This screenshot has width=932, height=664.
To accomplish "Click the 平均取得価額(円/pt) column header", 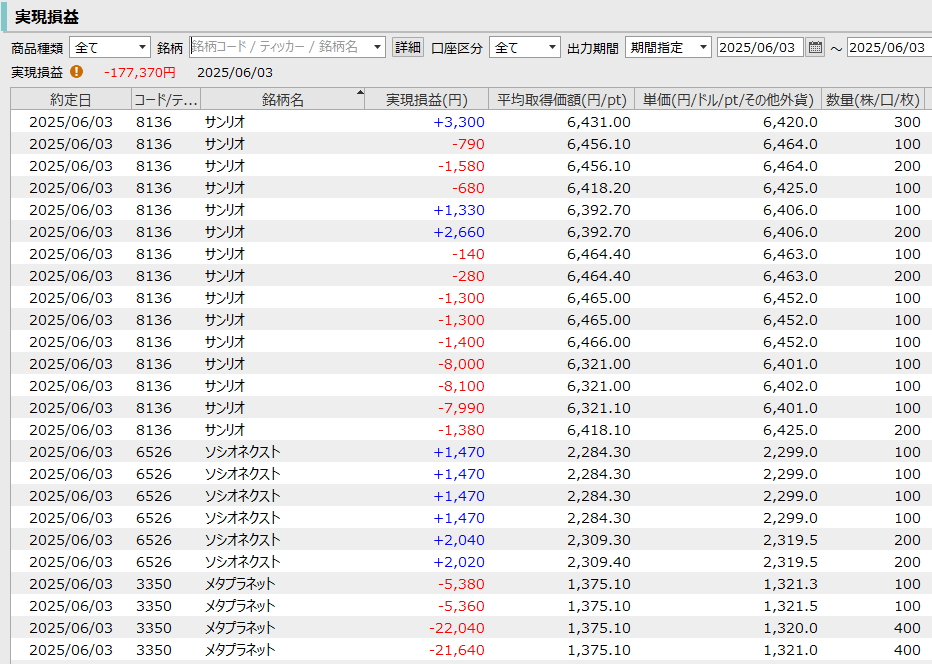I will (x=561, y=99).
